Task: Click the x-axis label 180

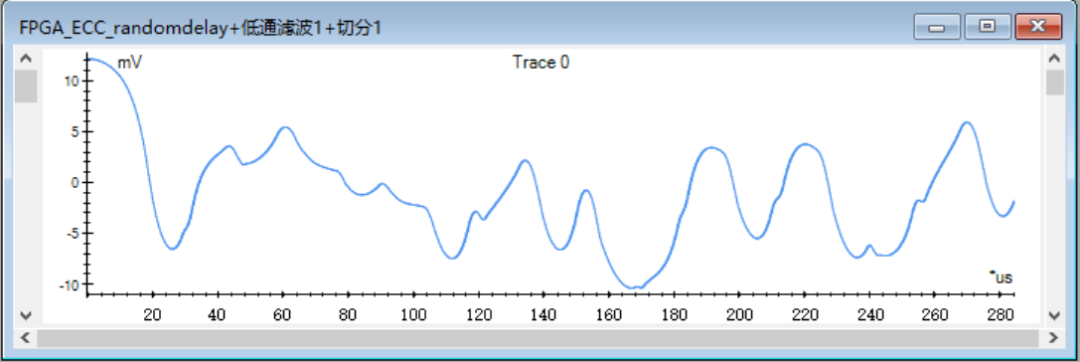Action: (674, 315)
